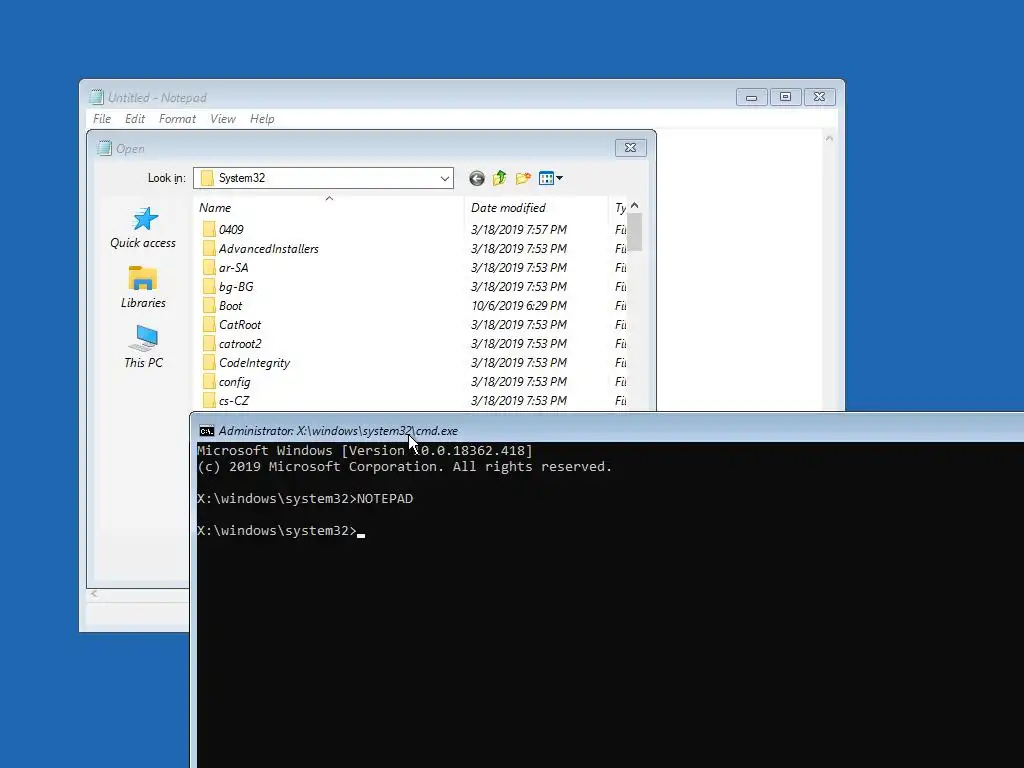This screenshot has width=1024, height=768.
Task: Minimize the Notepad window
Action: pyautogui.click(x=751, y=97)
